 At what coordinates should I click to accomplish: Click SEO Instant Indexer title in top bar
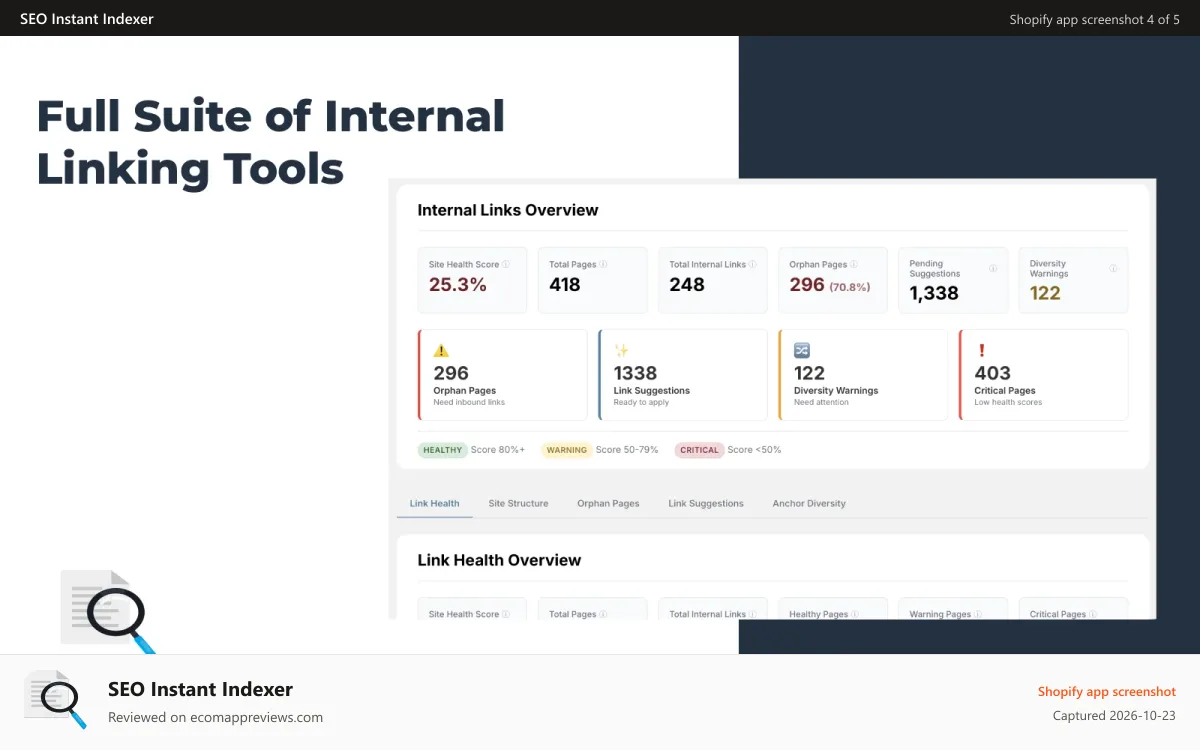[87, 19]
